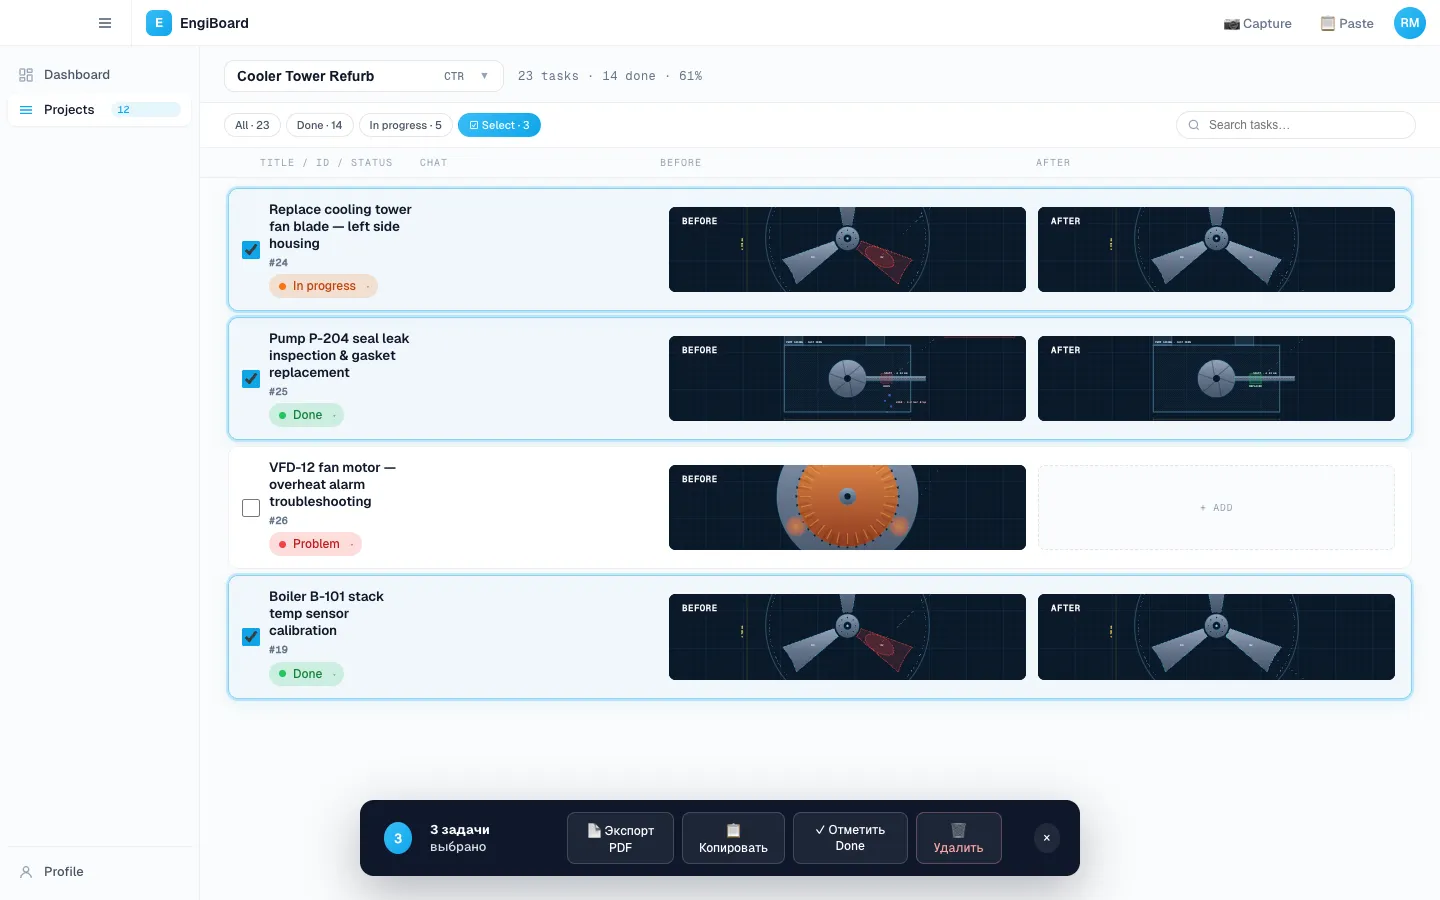Click the Отметить Done button

pyautogui.click(x=850, y=838)
